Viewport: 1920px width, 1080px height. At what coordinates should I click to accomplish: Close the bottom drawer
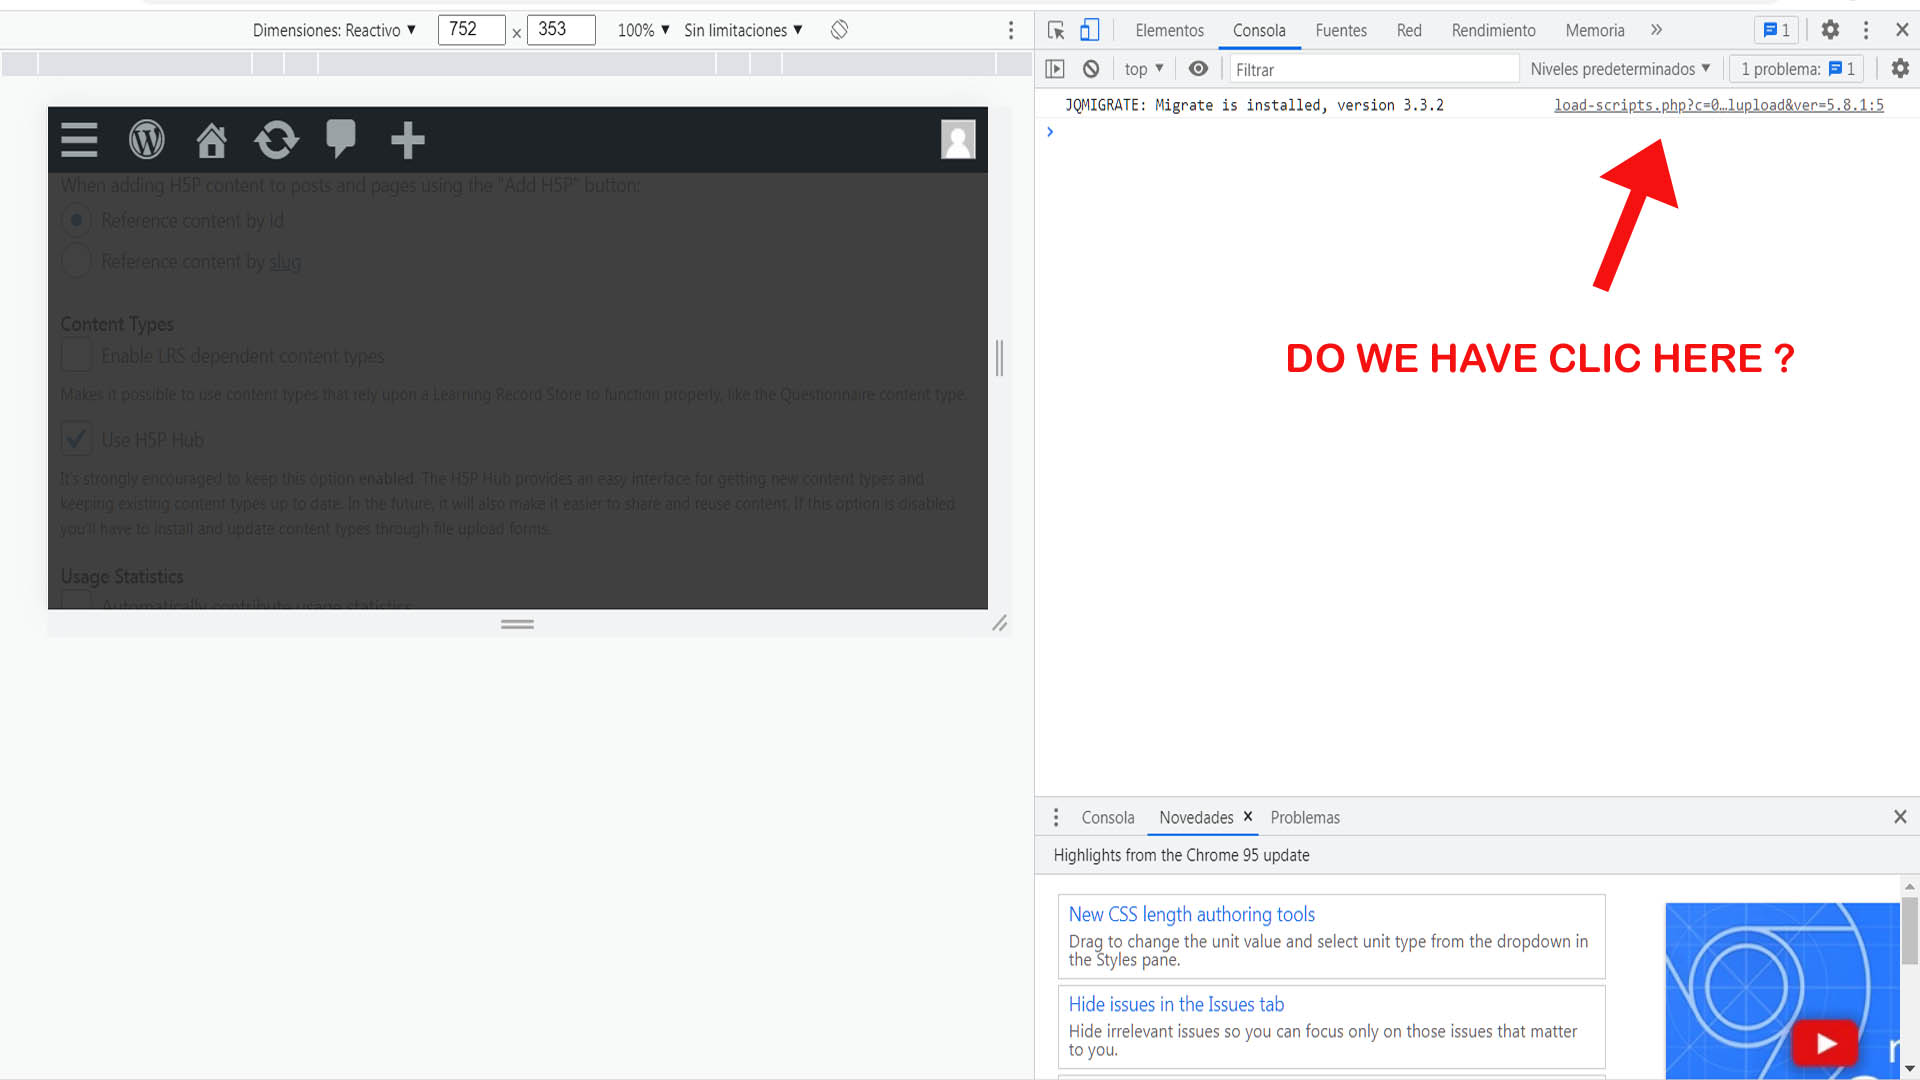[x=1900, y=817]
